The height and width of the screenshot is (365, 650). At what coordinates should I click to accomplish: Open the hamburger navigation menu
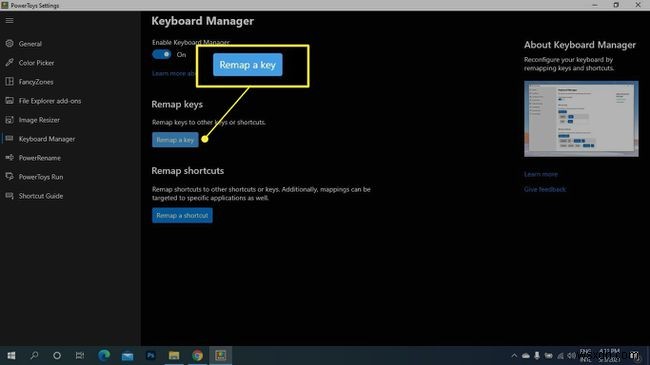[9, 20]
